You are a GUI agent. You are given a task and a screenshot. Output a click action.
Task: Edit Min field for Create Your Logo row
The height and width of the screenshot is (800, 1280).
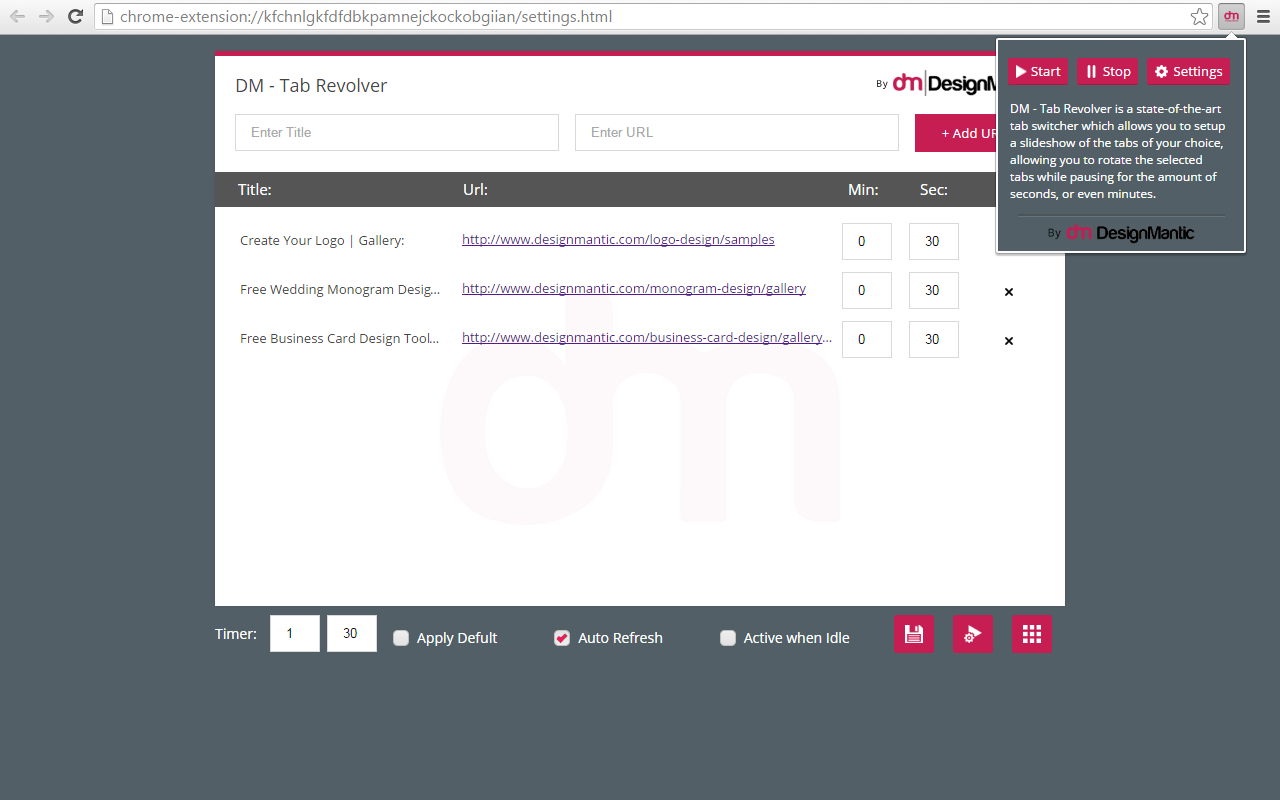pyautogui.click(x=867, y=241)
